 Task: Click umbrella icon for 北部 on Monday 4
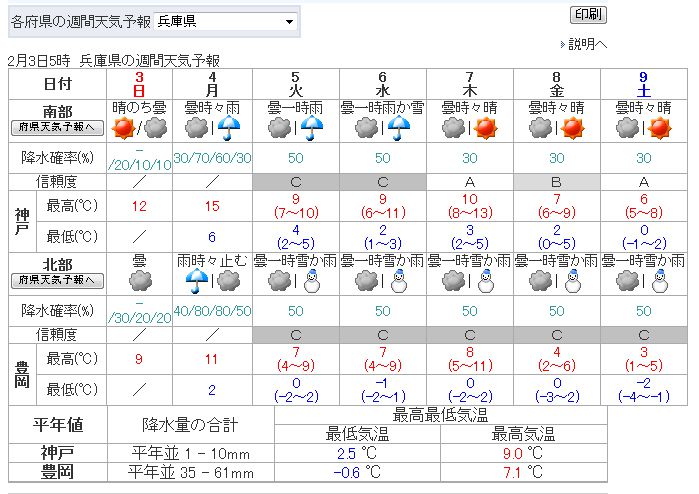coord(197,281)
